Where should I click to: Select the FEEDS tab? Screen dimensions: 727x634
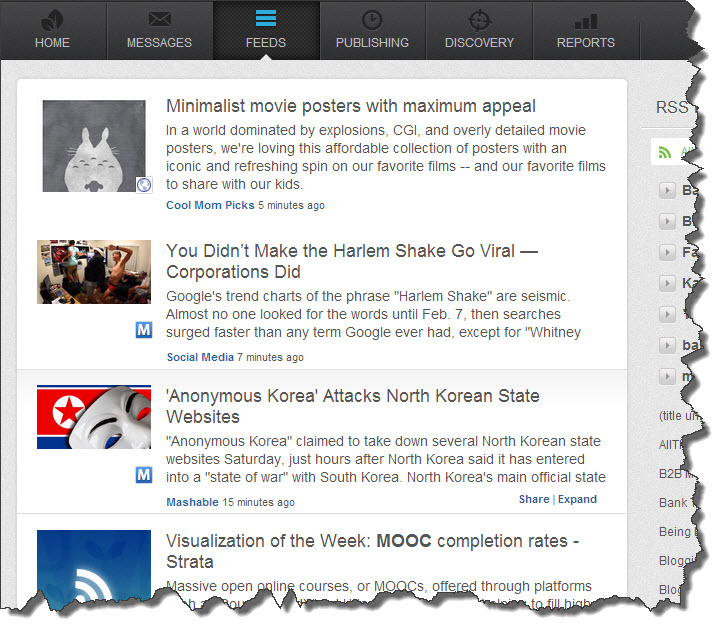tap(266, 30)
